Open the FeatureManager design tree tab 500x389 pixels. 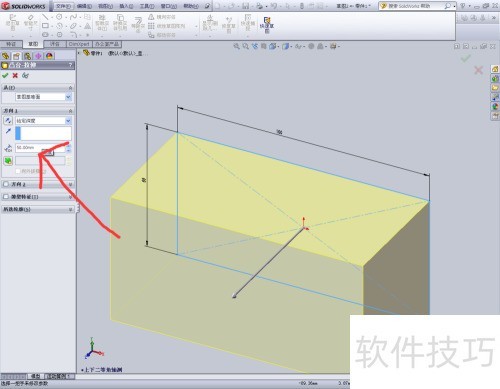[5, 56]
